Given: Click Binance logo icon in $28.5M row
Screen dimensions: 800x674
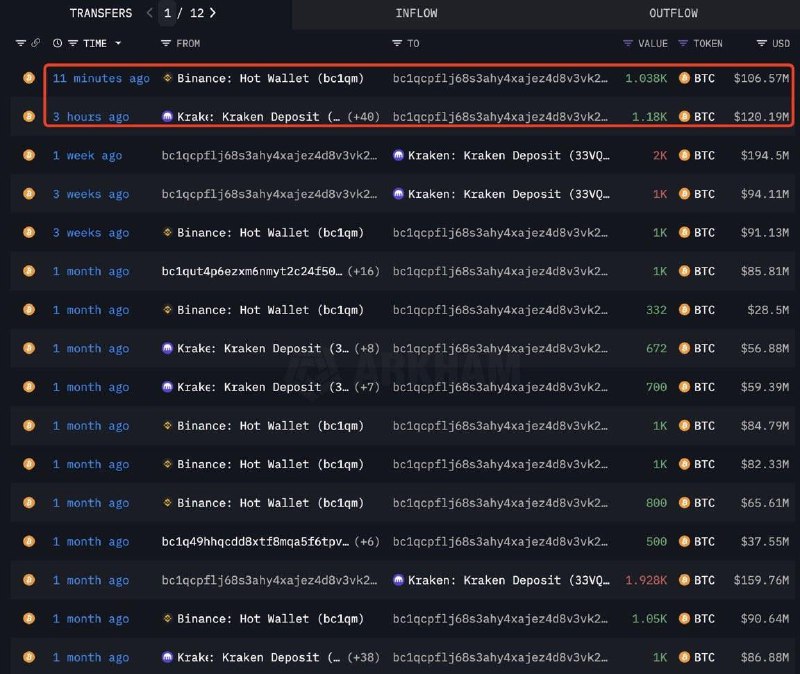Looking at the screenshot, I should pyautogui.click(x=167, y=310).
